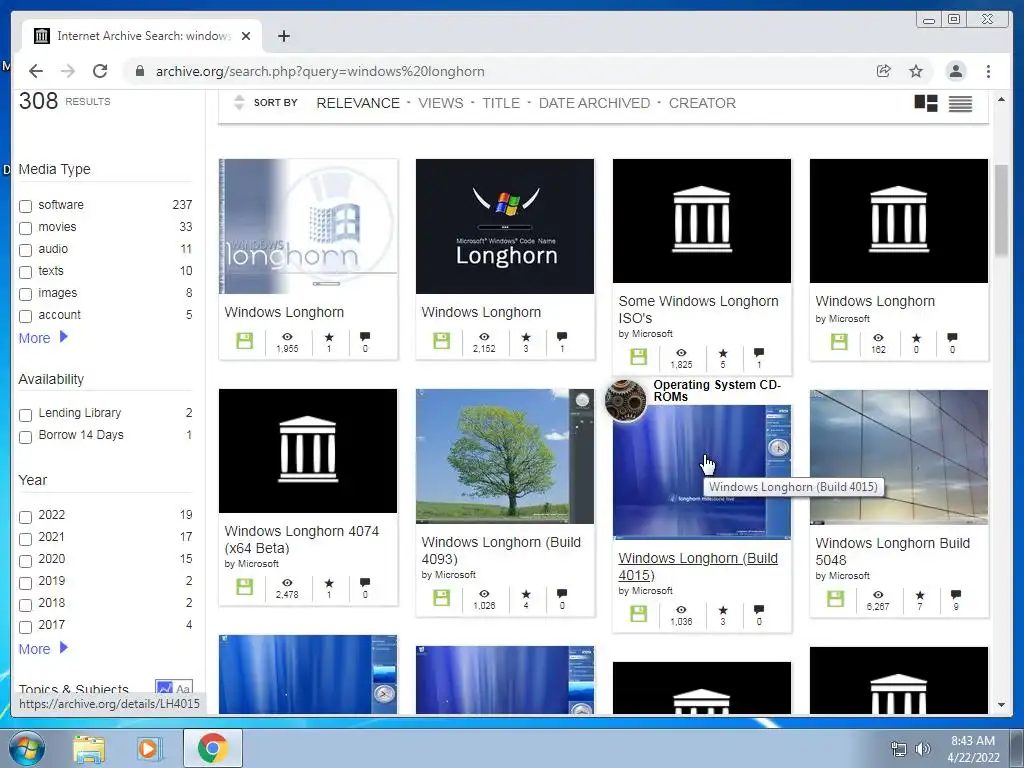1024x768 pixels.
Task: View site security lock info
Action: [x=140, y=71]
